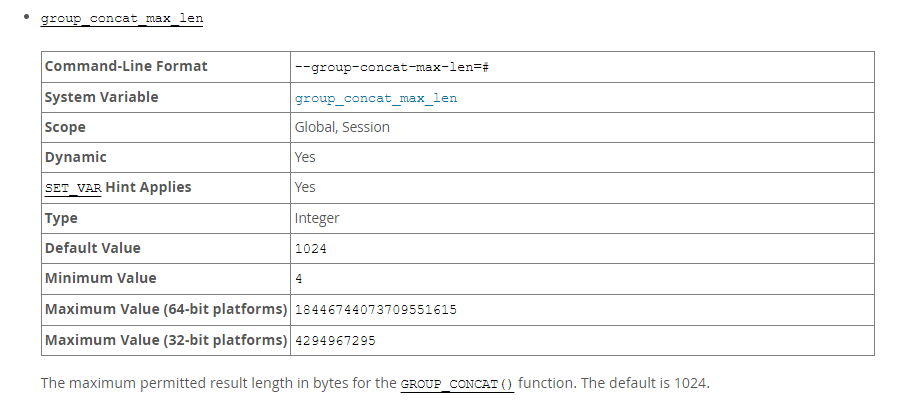The width and height of the screenshot is (903, 400).
Task: Click the Maximum Value (64-bit platforms) label
Action: coord(165,309)
